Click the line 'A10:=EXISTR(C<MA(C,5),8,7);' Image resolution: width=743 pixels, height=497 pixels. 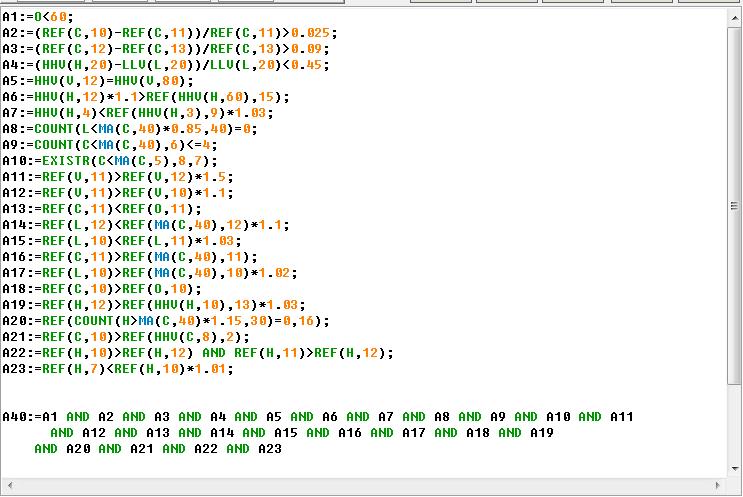click(110, 161)
